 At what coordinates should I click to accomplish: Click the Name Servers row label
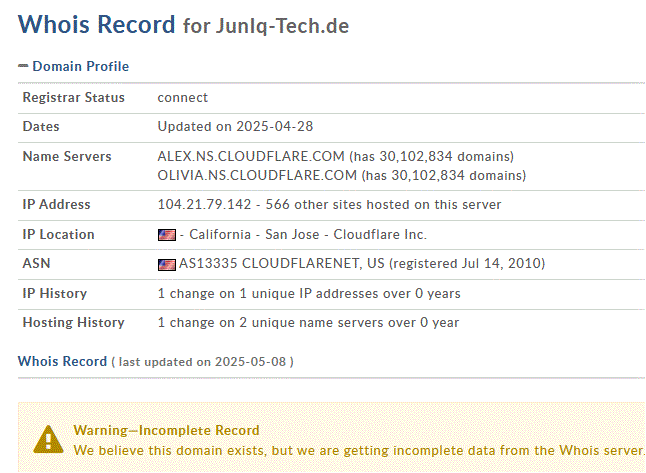coord(67,157)
